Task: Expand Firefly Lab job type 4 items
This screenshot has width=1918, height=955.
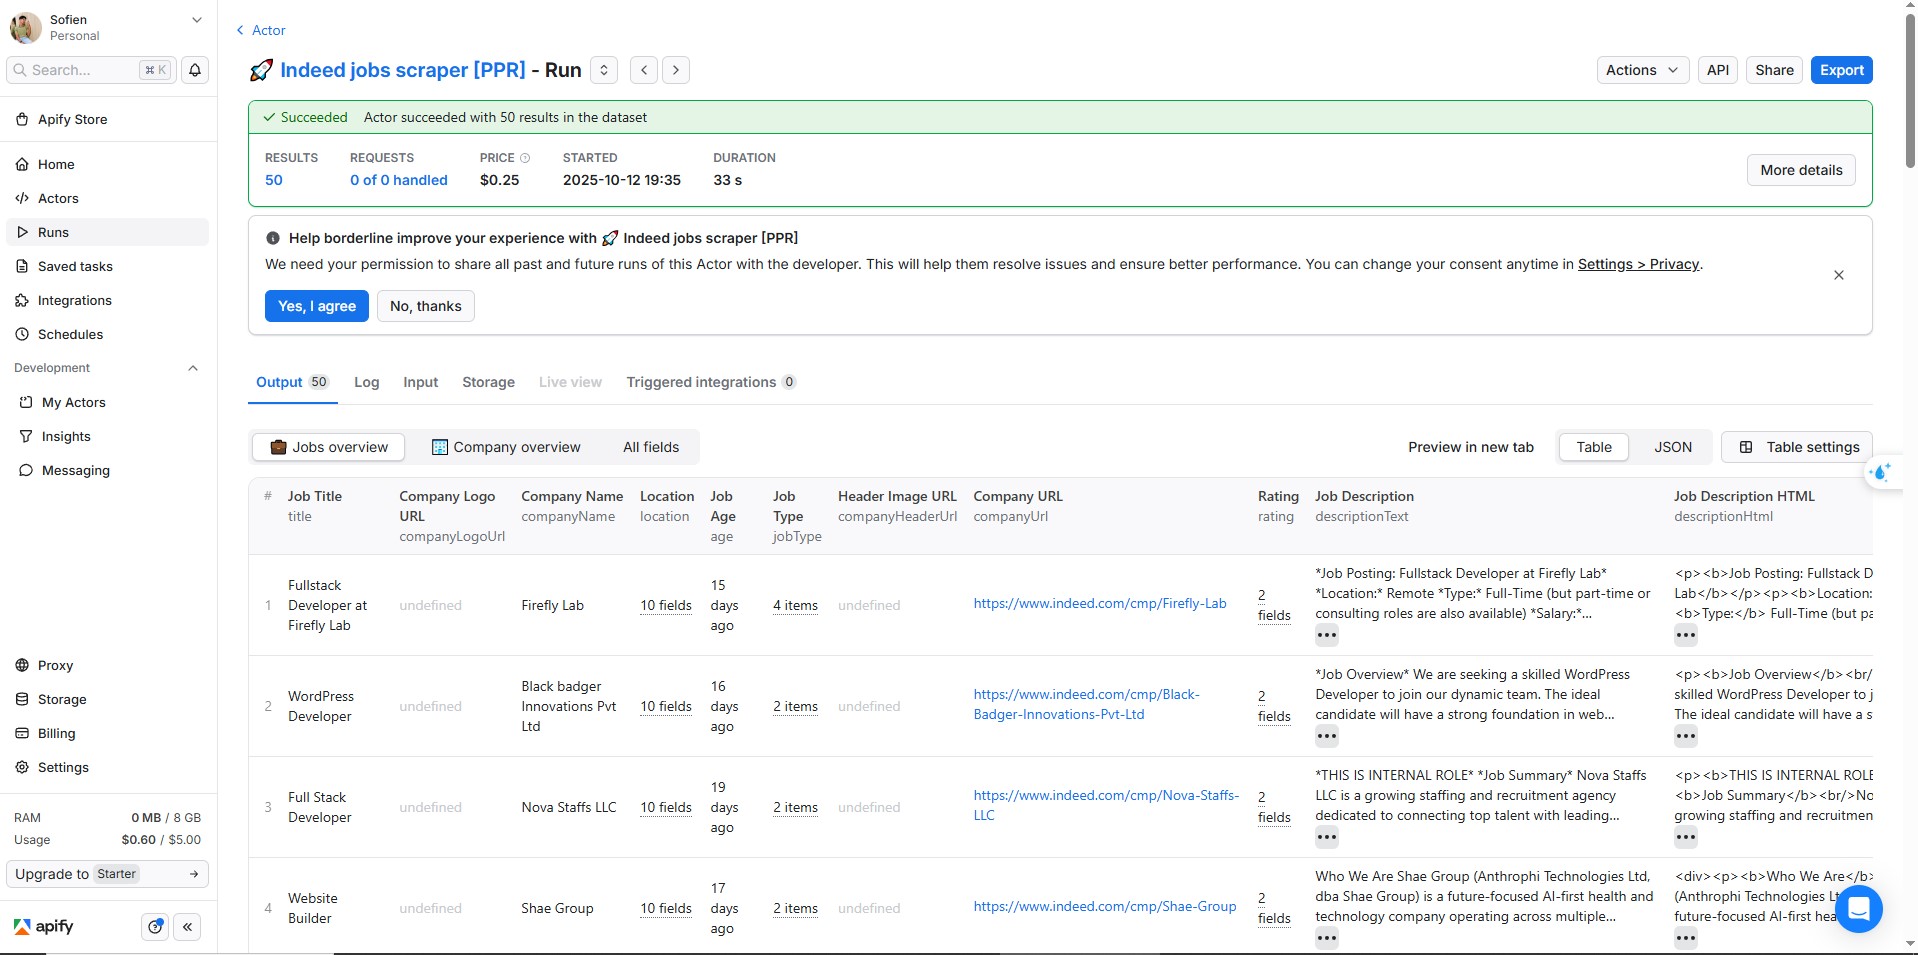Action: click(x=795, y=605)
